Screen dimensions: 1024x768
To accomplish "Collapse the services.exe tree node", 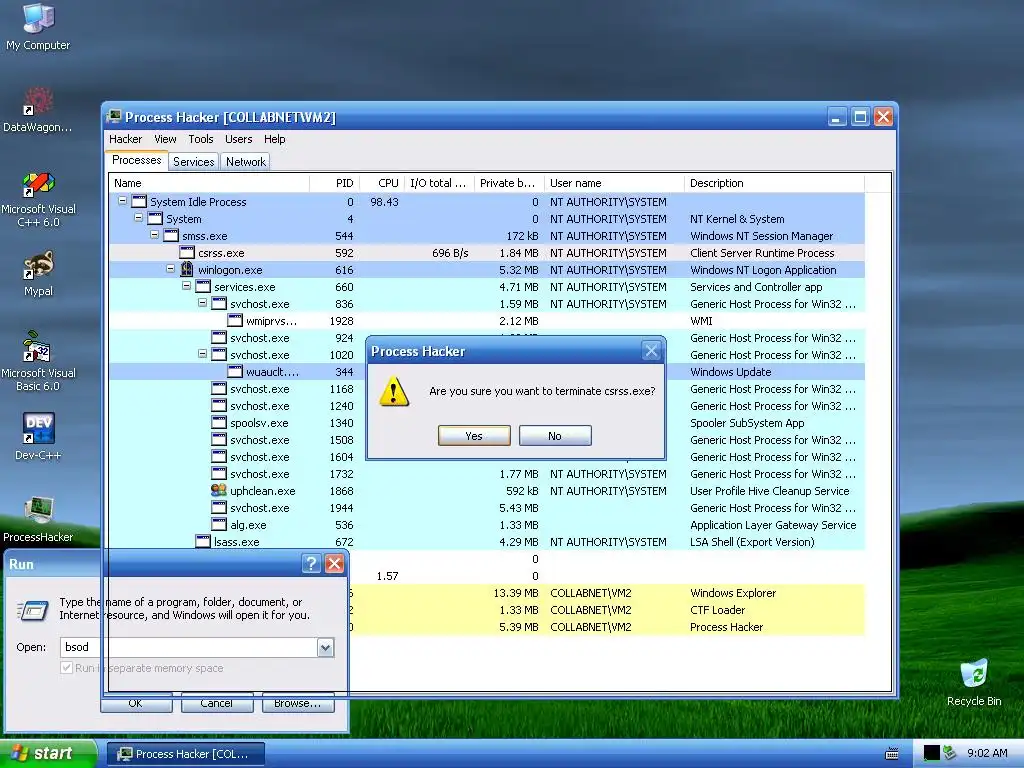I will pyautogui.click(x=186, y=286).
